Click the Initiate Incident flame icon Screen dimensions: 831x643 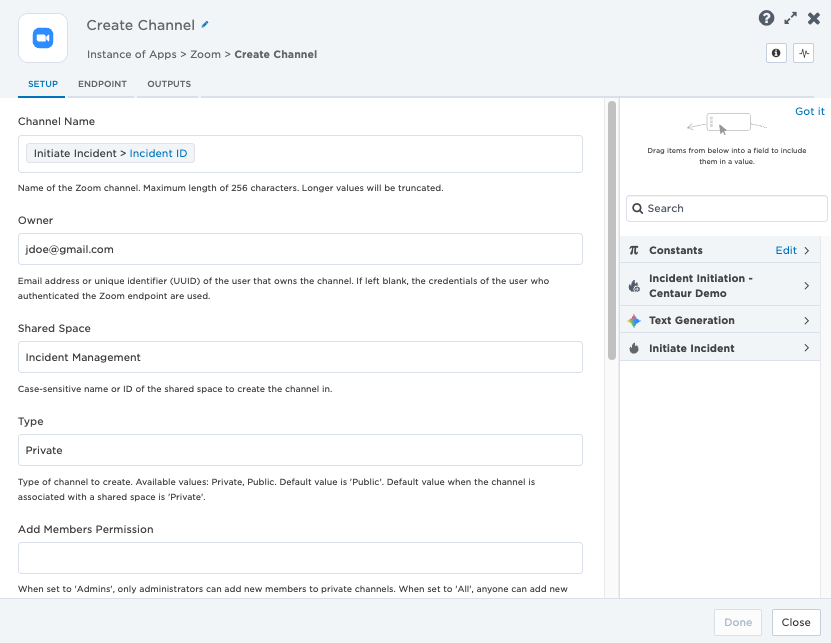(634, 348)
